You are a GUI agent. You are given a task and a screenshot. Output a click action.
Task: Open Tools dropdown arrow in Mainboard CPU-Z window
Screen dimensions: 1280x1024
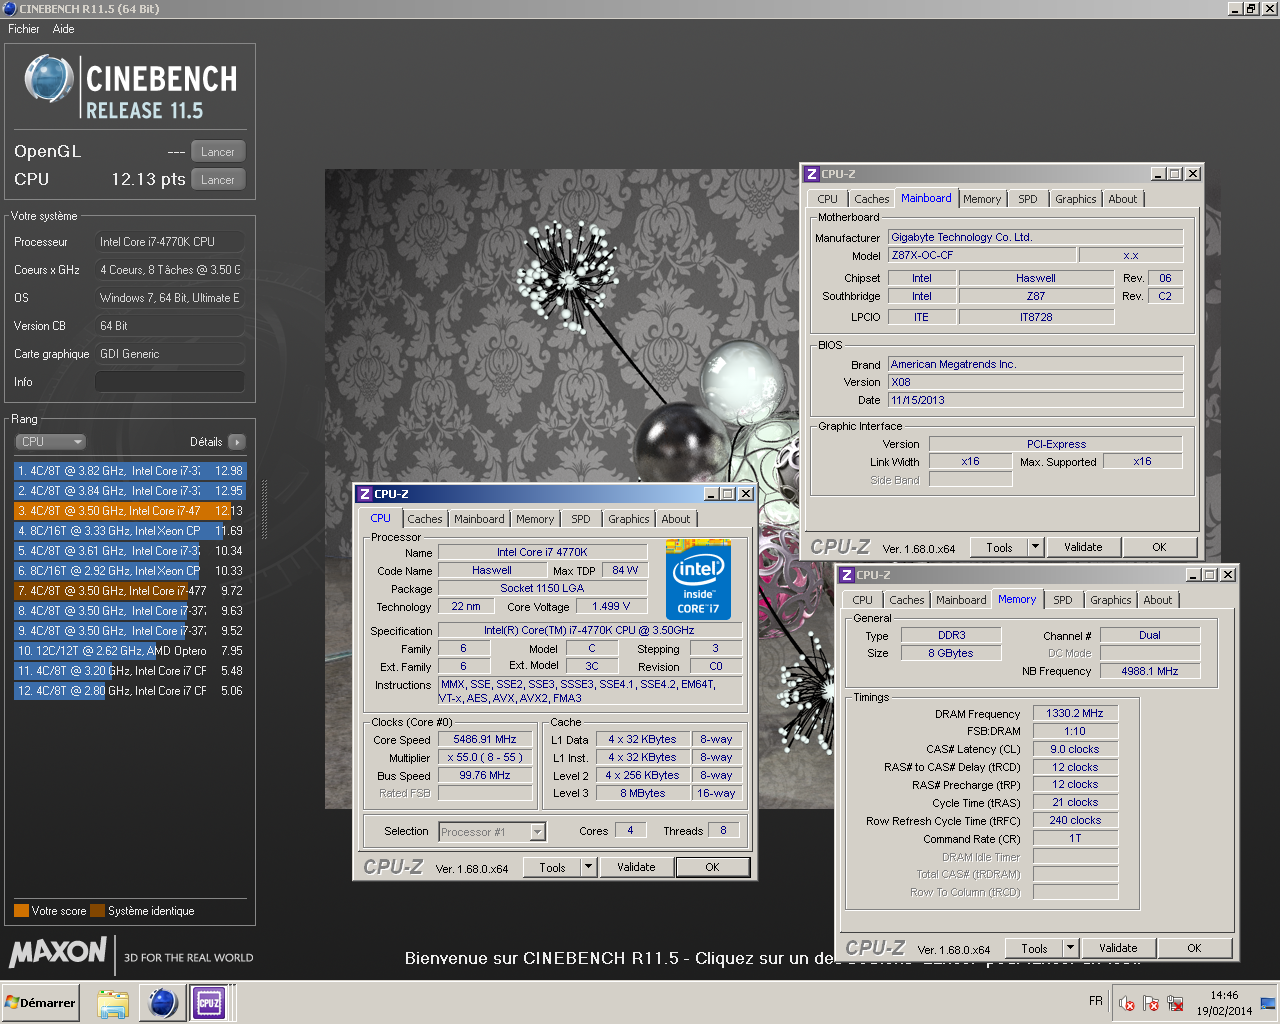coord(1035,548)
